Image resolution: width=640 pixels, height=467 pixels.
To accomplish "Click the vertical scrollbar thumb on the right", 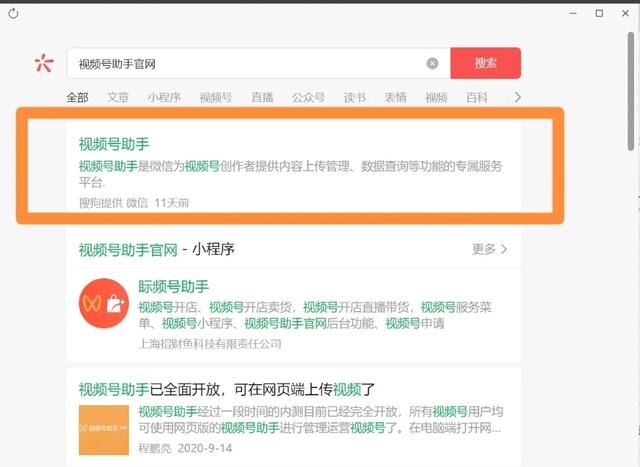I will coord(631,91).
